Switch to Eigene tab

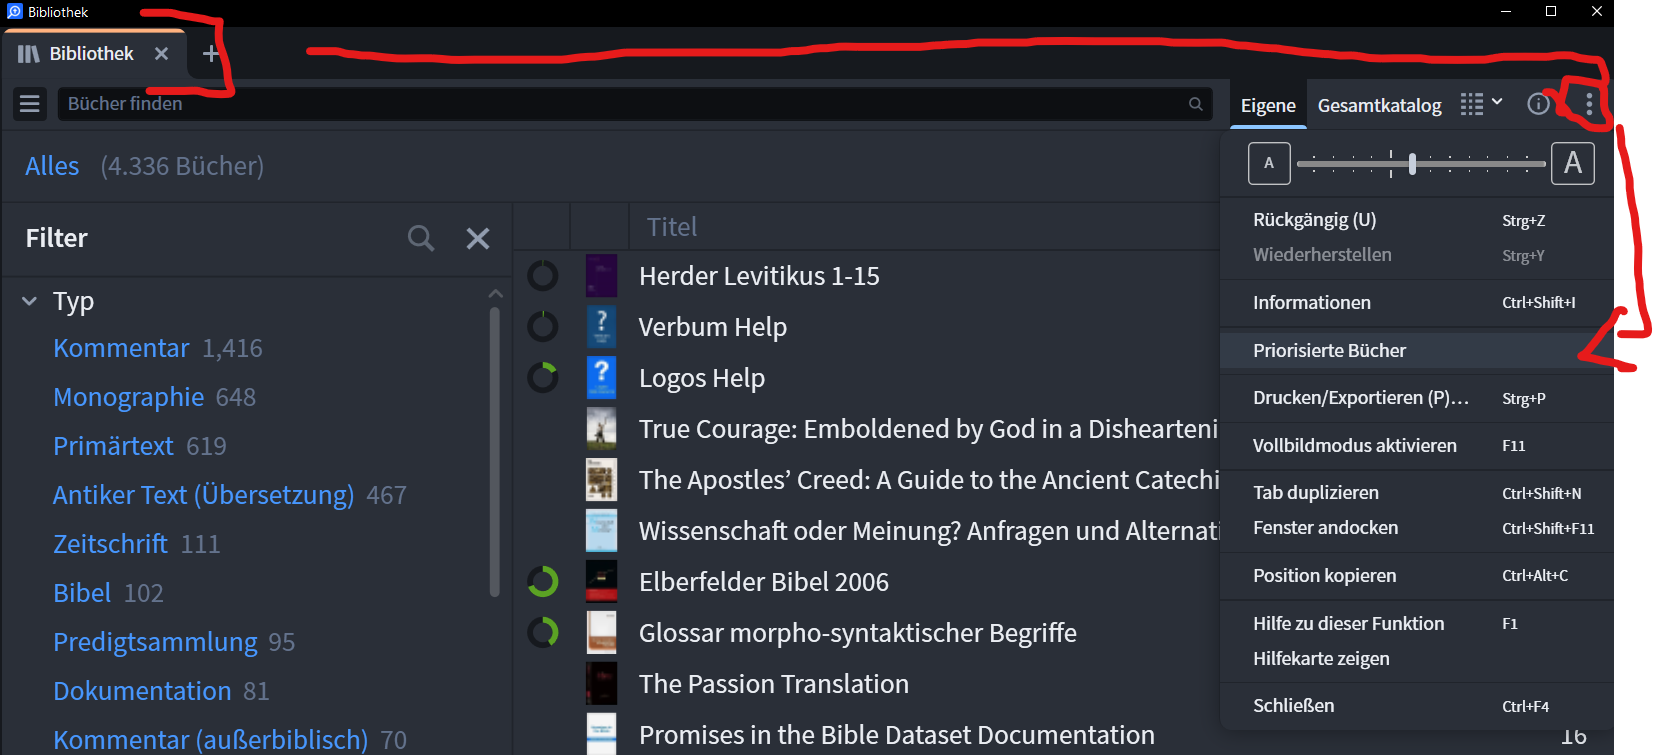(1268, 105)
